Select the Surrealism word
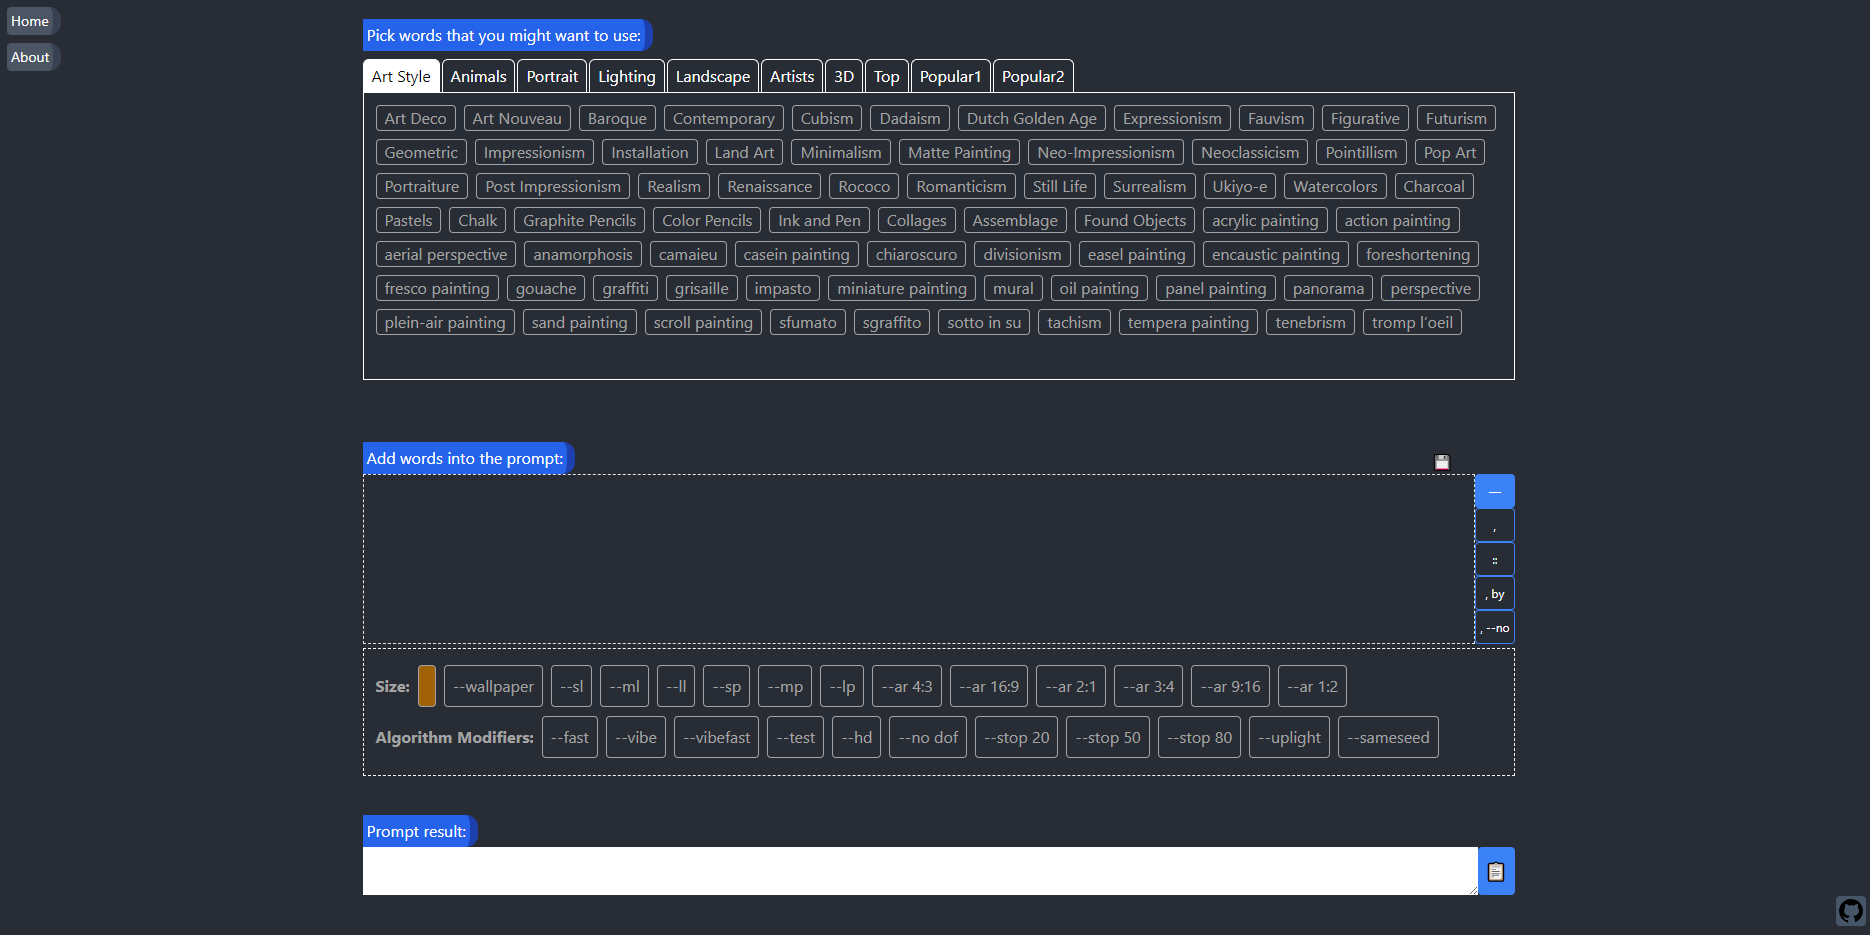Image resolution: width=1870 pixels, height=935 pixels. pyautogui.click(x=1149, y=186)
